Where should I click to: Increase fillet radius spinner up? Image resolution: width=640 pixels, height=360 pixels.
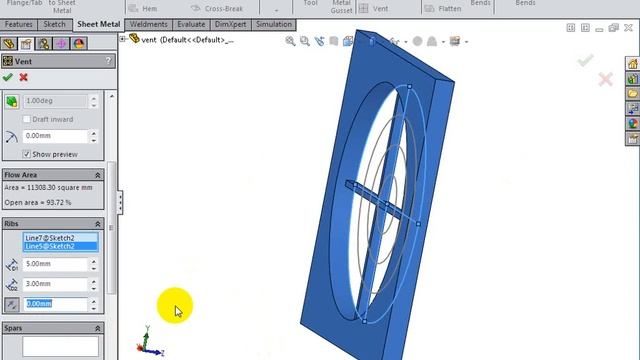(94, 133)
